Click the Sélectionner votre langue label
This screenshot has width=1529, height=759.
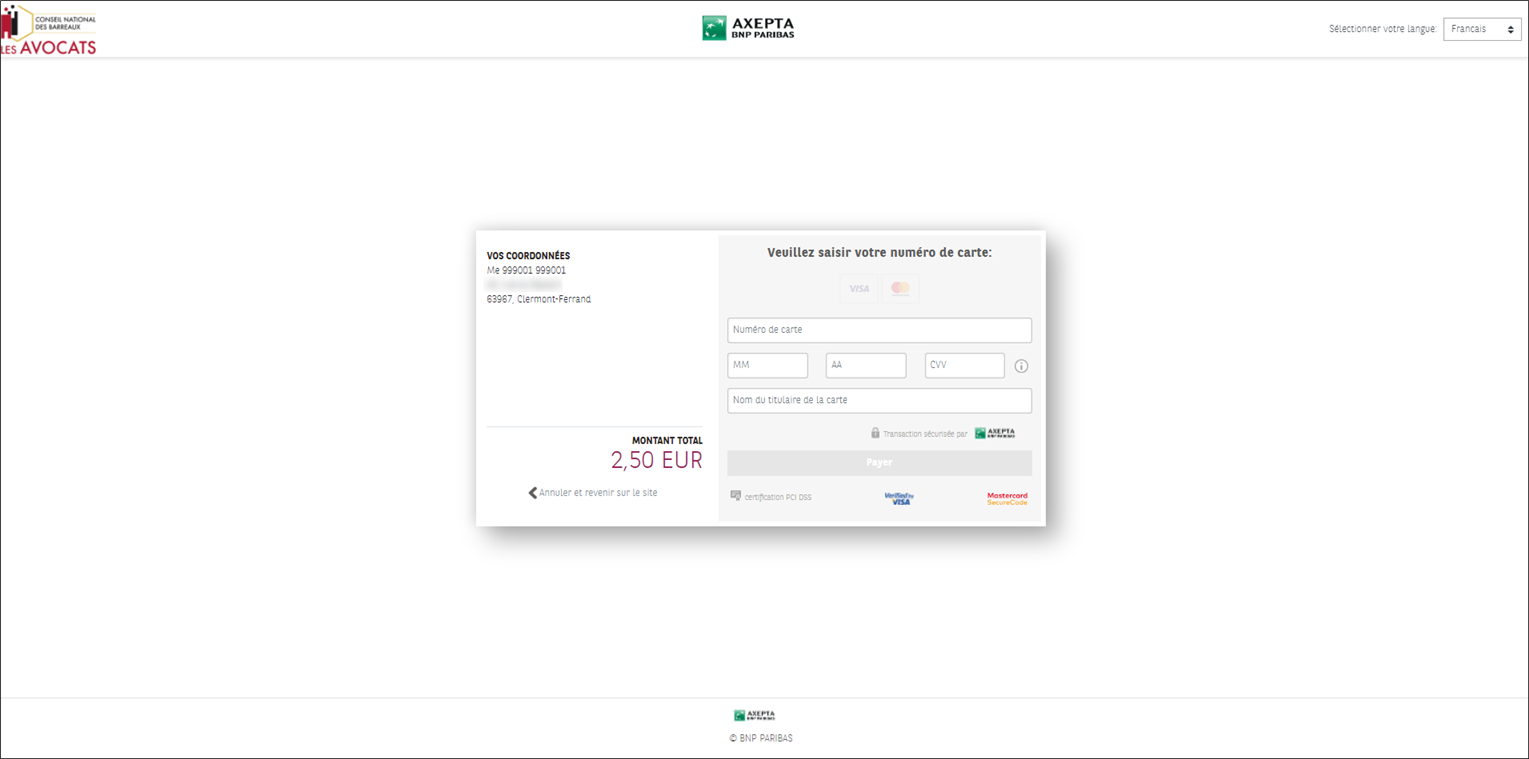(x=1382, y=29)
